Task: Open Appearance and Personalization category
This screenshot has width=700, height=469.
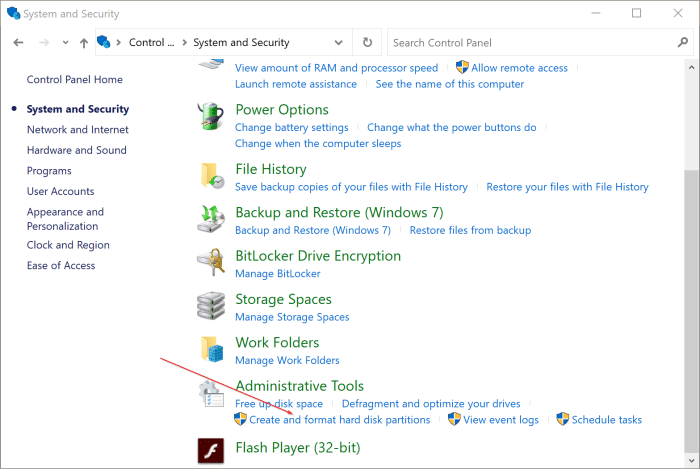Action: coord(65,219)
